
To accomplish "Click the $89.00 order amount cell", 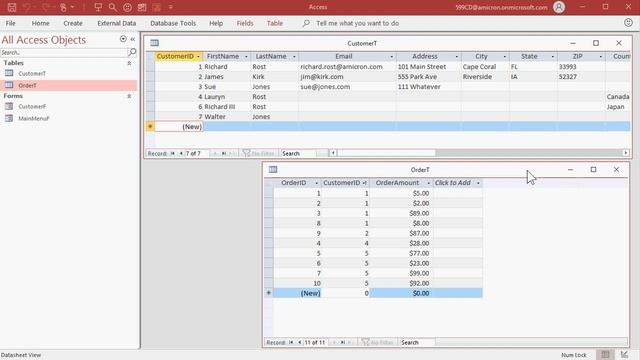I will [401, 213].
